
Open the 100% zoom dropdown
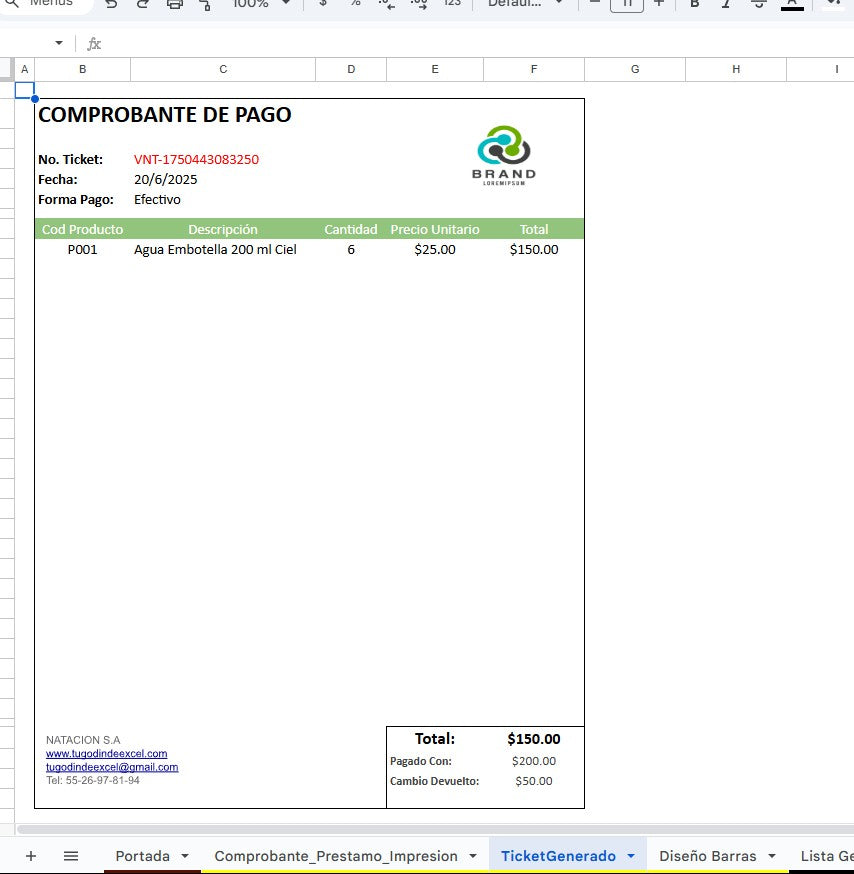[x=261, y=3]
